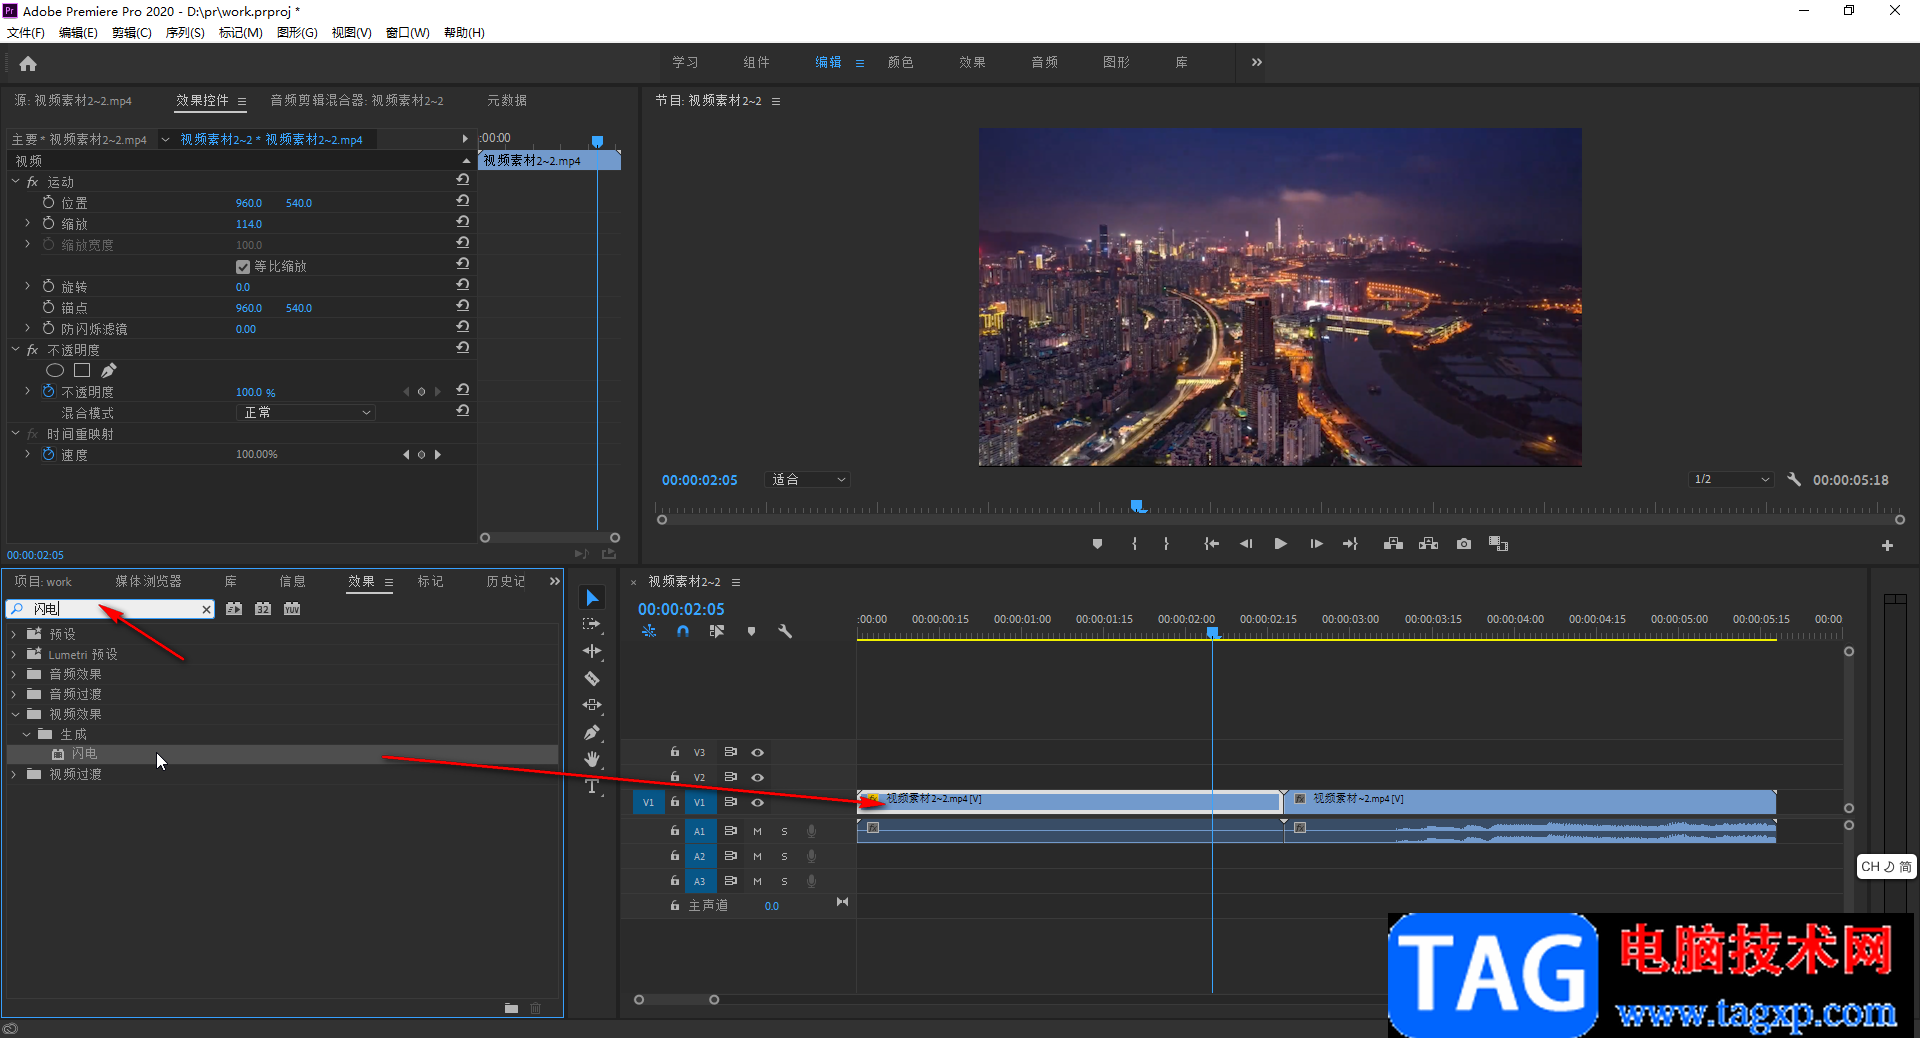Screen dimensions: 1920x1038
Task: Solo the A2 audio track
Action: (x=784, y=856)
